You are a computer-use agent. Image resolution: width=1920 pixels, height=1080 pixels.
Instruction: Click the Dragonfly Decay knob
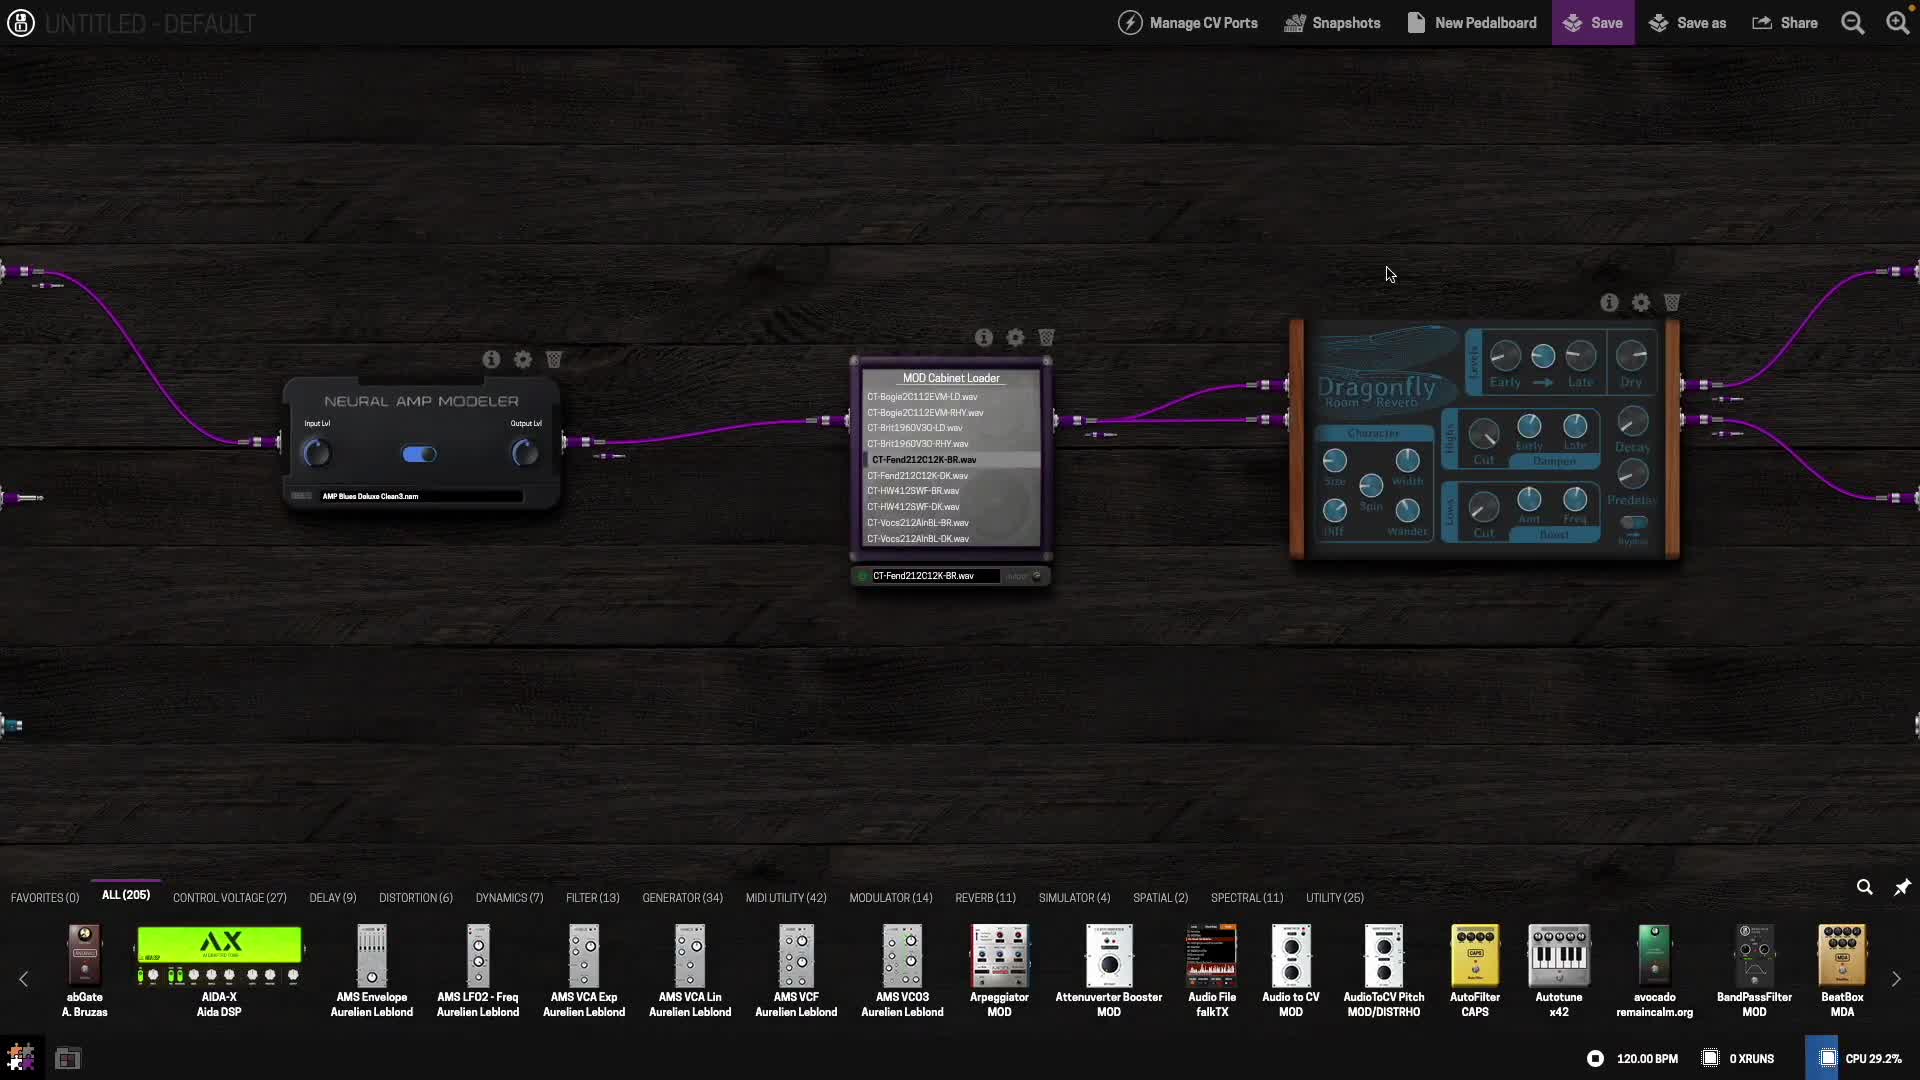pos(1632,421)
